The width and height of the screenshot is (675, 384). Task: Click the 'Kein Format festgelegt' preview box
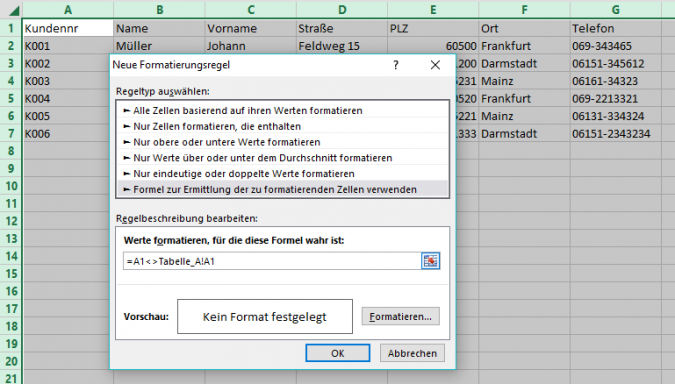tap(265, 317)
